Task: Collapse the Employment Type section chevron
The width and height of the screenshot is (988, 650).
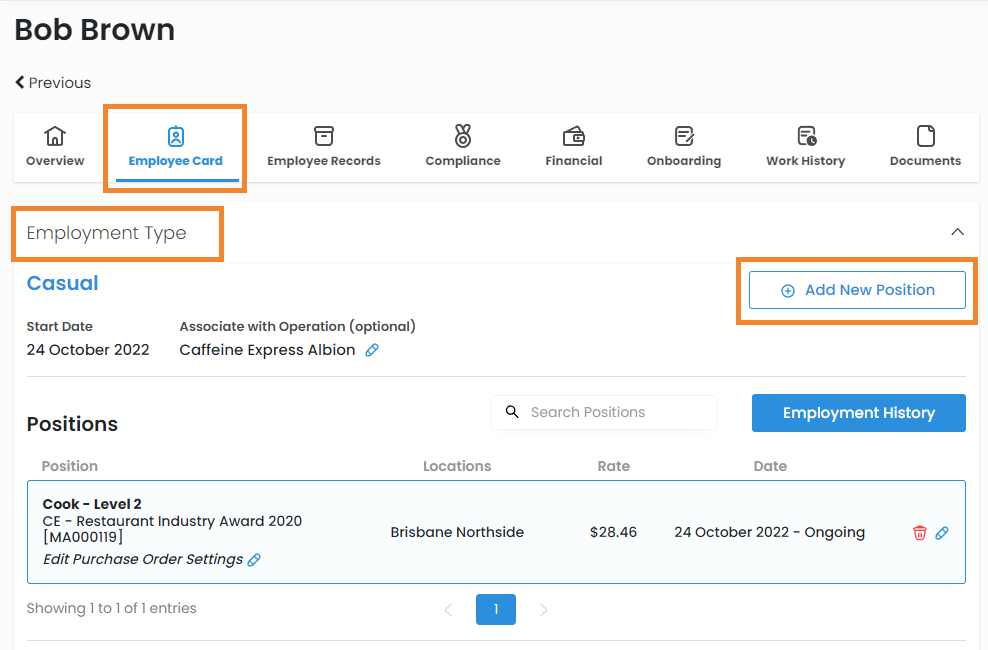Action: click(x=957, y=232)
